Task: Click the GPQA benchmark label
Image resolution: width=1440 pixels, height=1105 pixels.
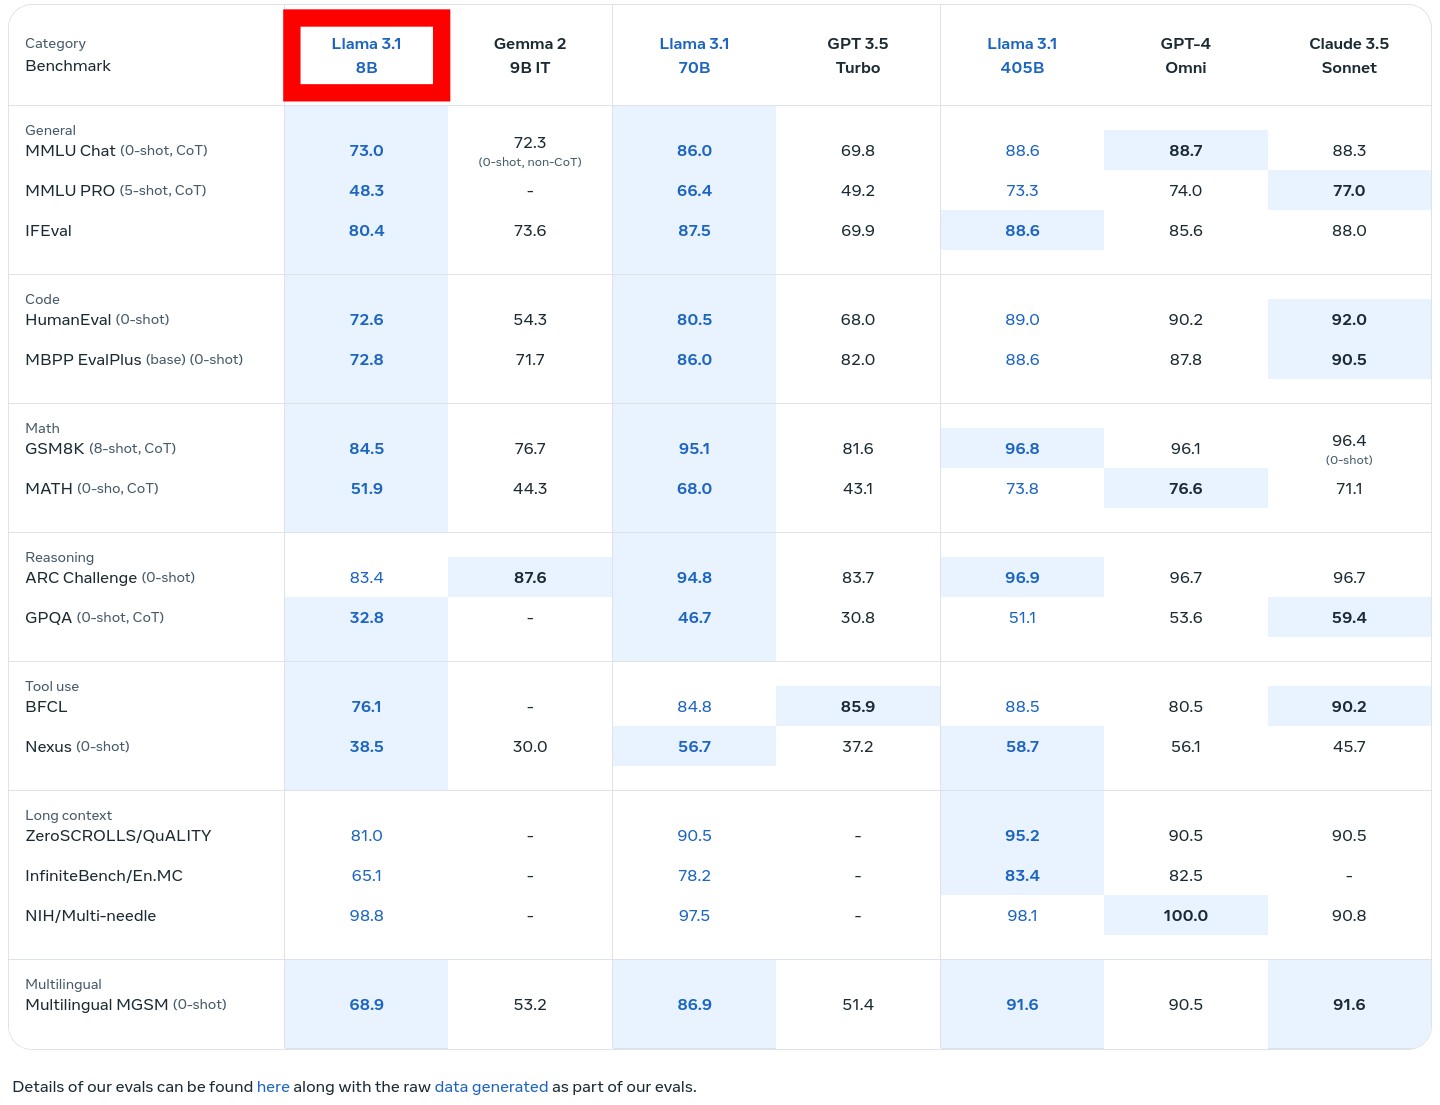Action: click(95, 617)
